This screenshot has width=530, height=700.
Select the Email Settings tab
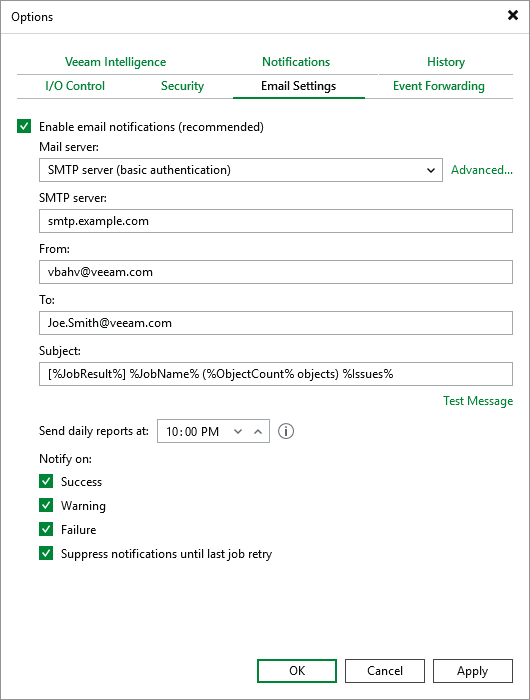(298, 86)
